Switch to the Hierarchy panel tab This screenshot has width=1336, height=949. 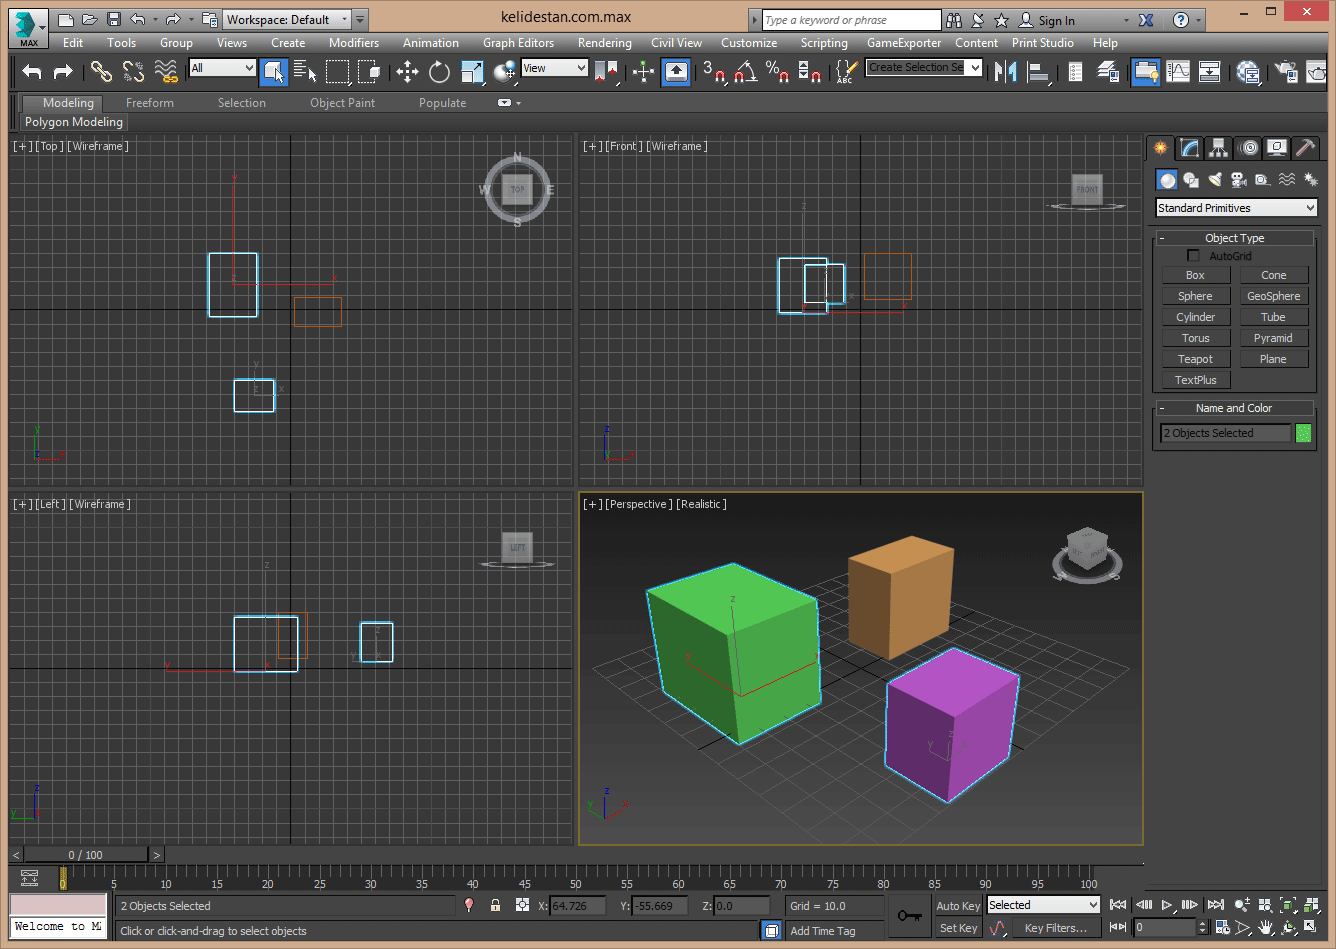1218,148
